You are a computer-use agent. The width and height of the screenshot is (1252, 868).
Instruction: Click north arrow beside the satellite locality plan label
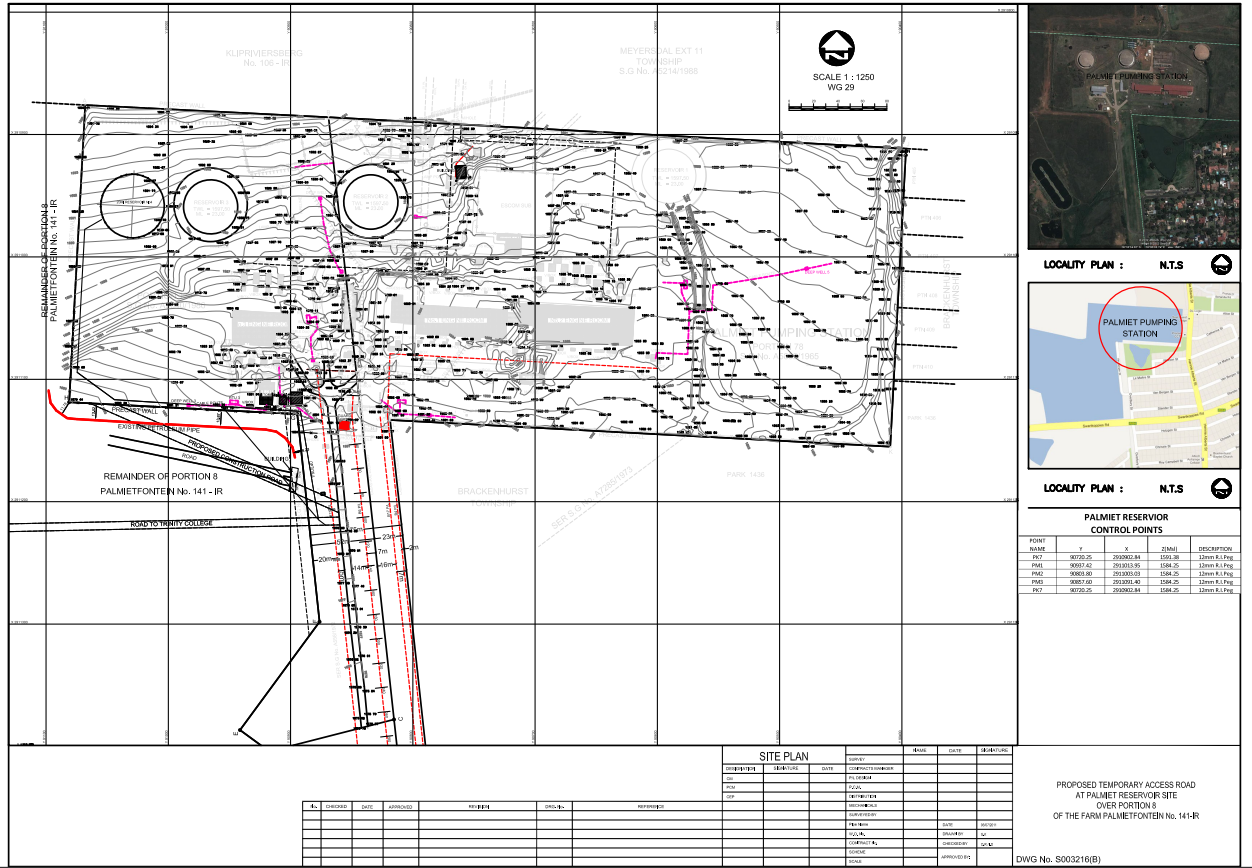1219,265
